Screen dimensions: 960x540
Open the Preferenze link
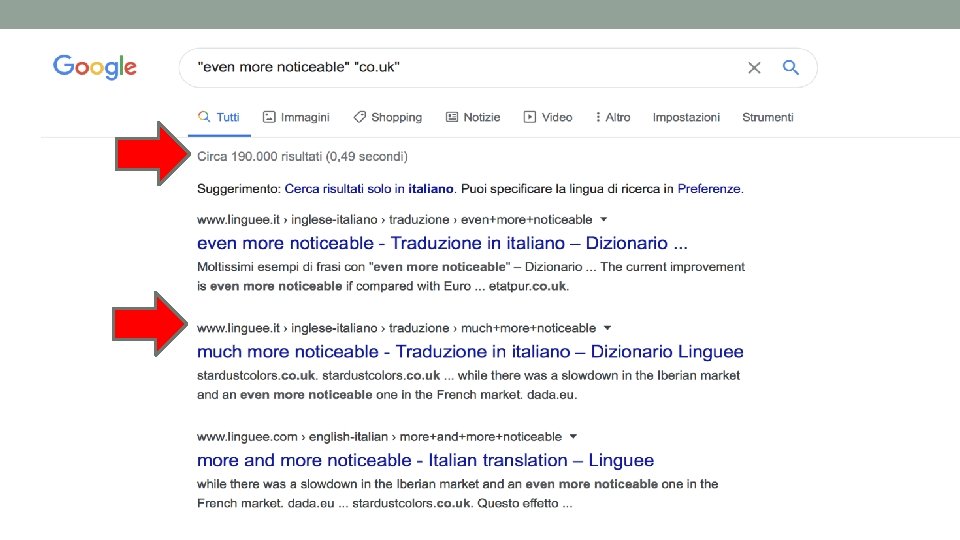pos(709,189)
